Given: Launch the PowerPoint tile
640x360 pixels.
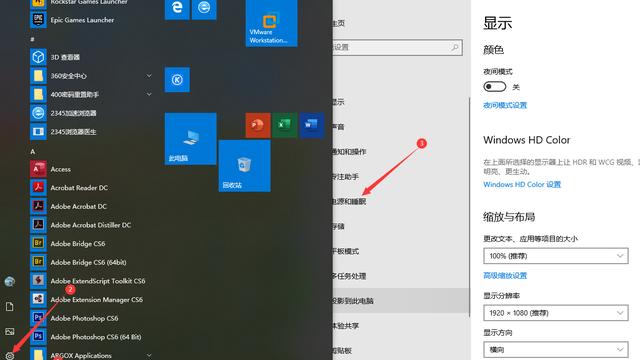Looking at the screenshot, I should click(258, 125).
